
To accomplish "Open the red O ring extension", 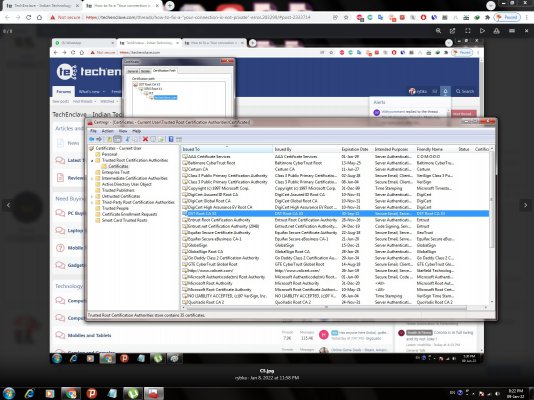I will [423, 17].
